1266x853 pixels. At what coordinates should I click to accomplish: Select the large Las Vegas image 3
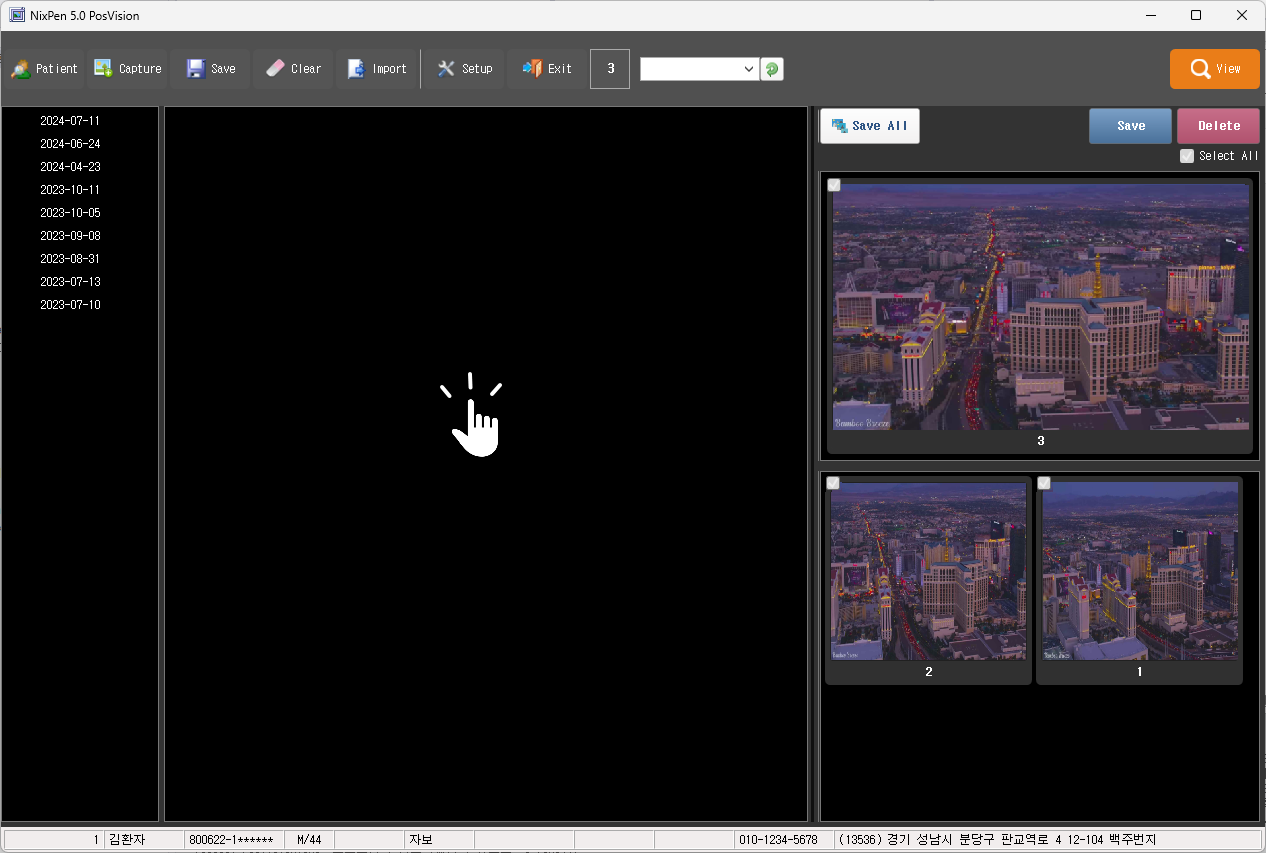[1040, 306]
